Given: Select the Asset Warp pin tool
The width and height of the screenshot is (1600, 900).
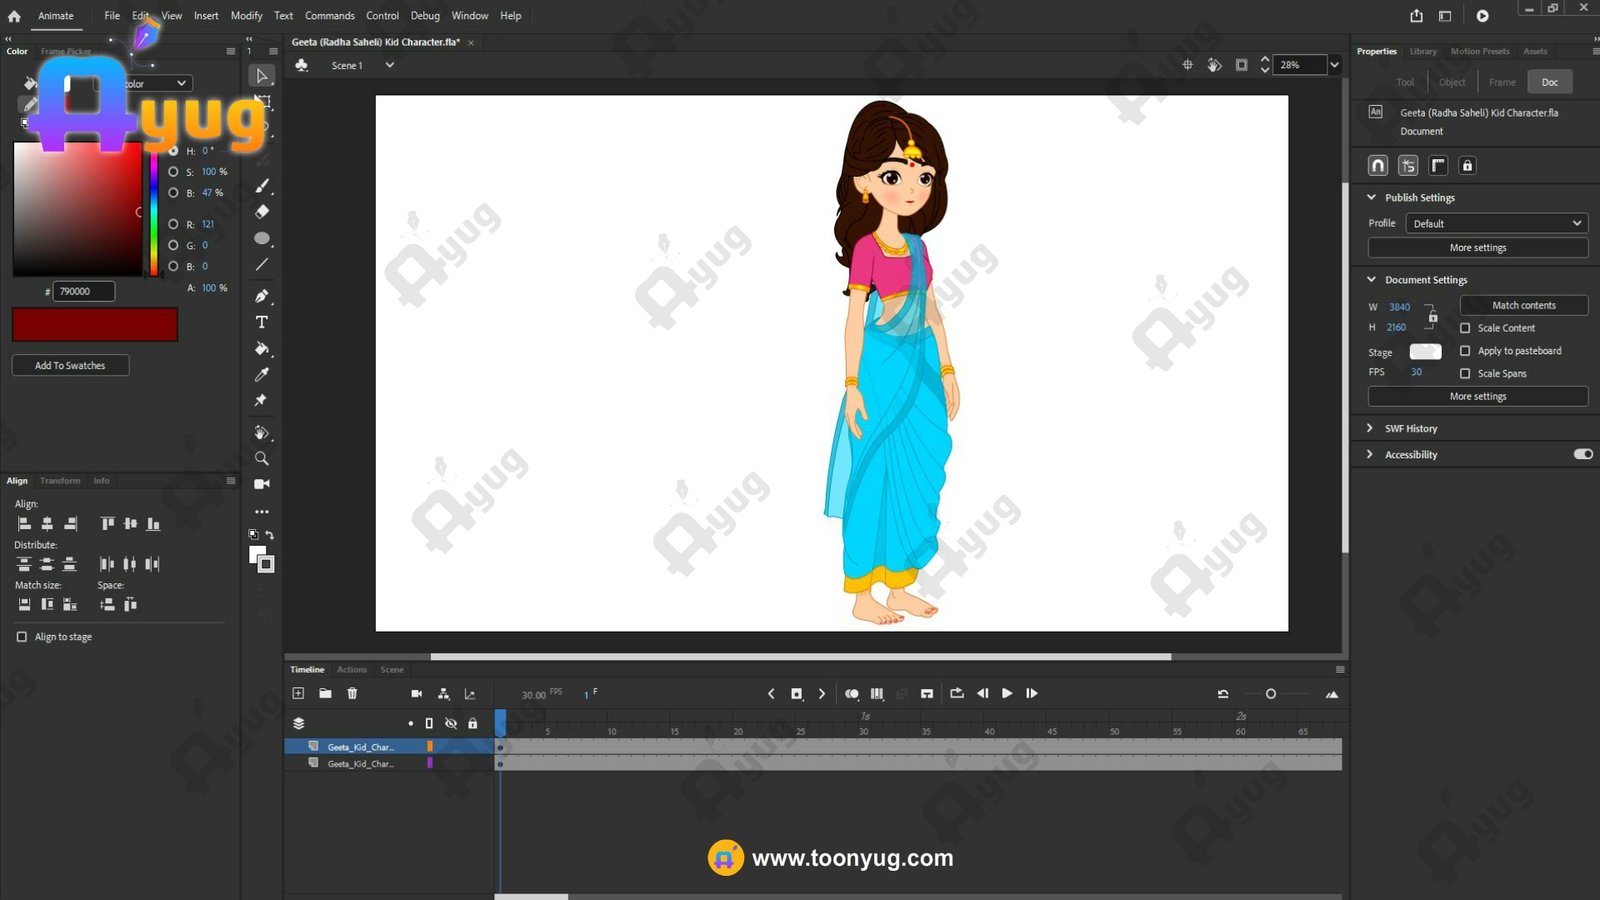Looking at the screenshot, I should pos(262,400).
